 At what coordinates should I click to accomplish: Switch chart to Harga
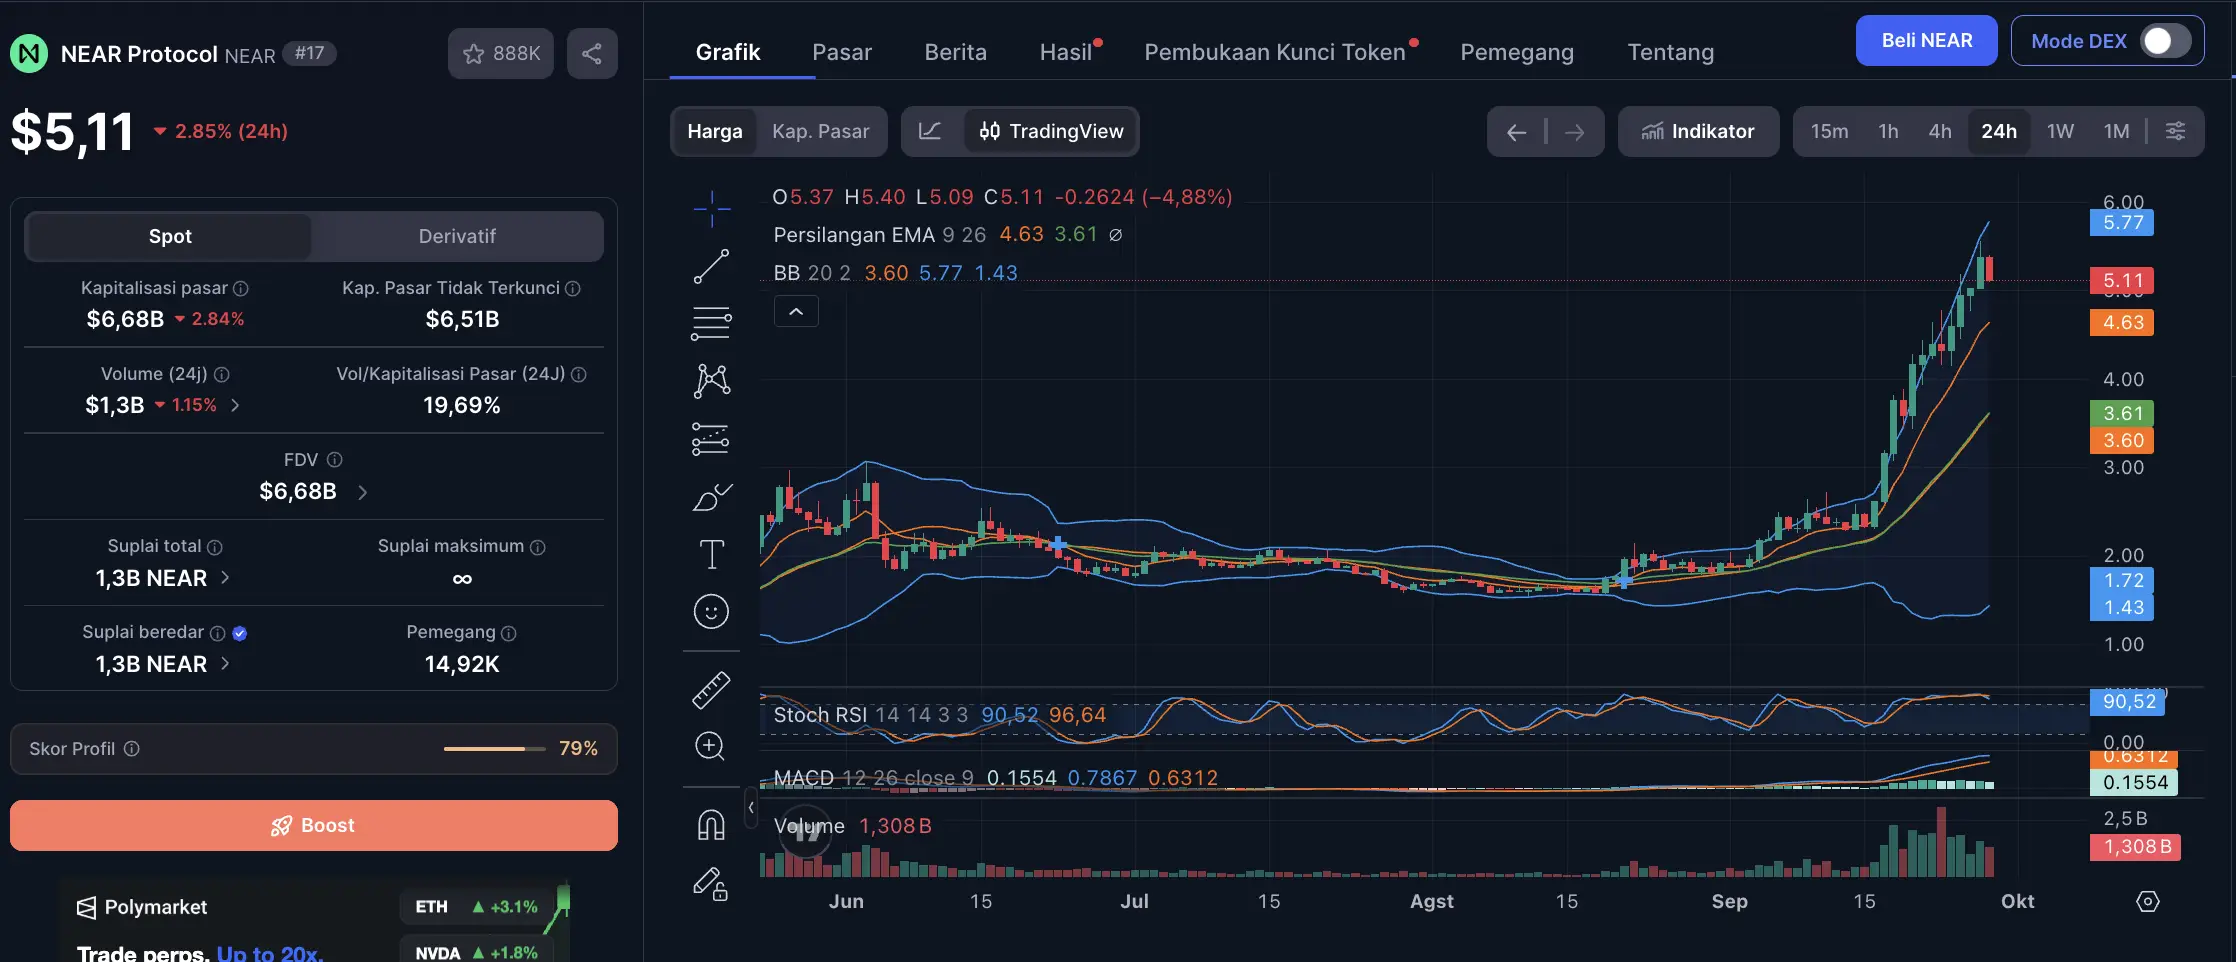(x=715, y=131)
